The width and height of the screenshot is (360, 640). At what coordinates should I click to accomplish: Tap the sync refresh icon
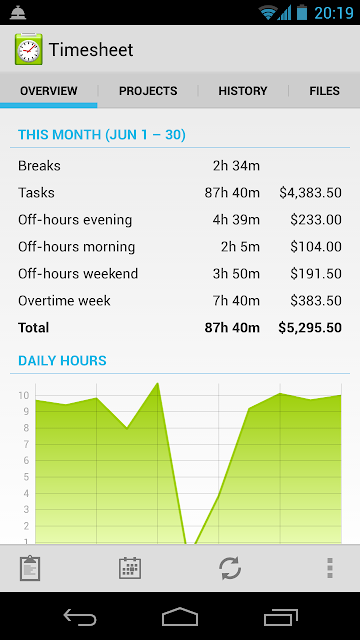(x=230, y=568)
